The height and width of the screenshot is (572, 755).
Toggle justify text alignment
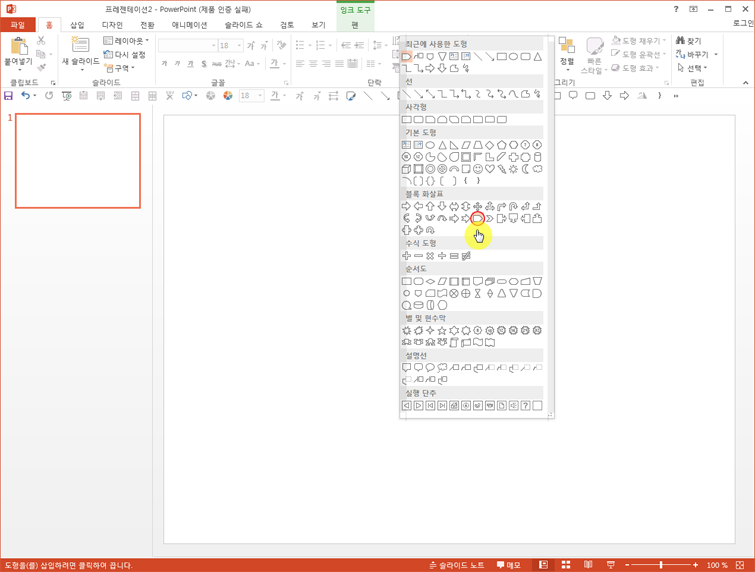coord(339,64)
